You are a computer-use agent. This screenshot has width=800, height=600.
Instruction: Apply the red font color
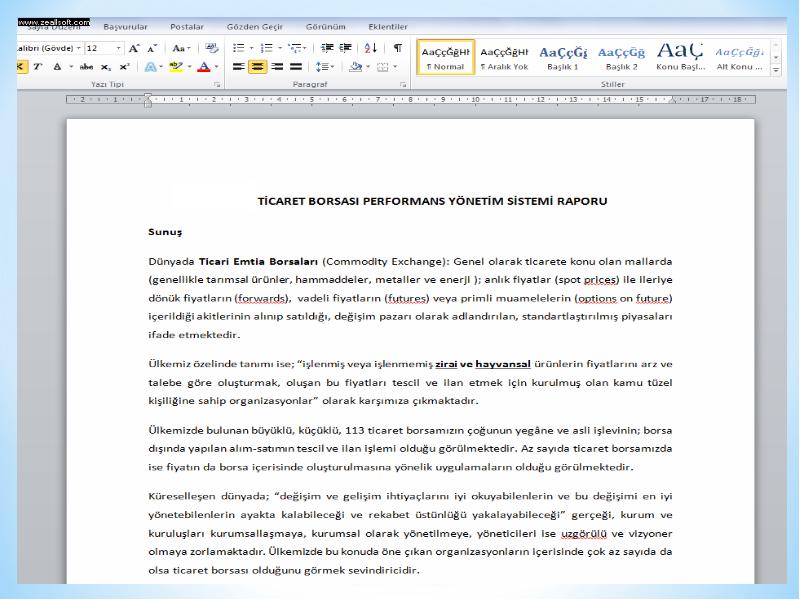point(204,67)
